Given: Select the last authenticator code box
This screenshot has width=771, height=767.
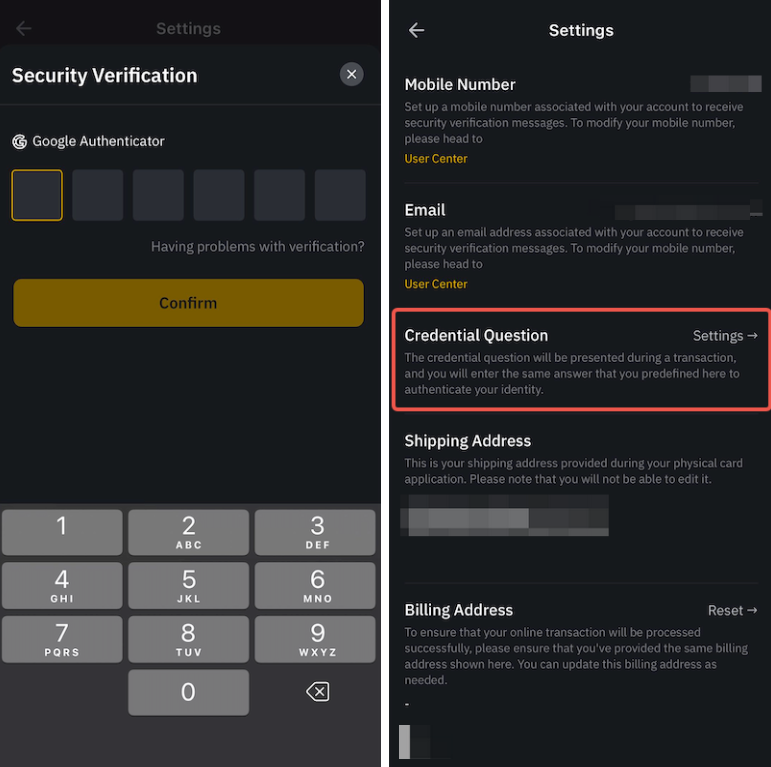Looking at the screenshot, I should [340, 195].
